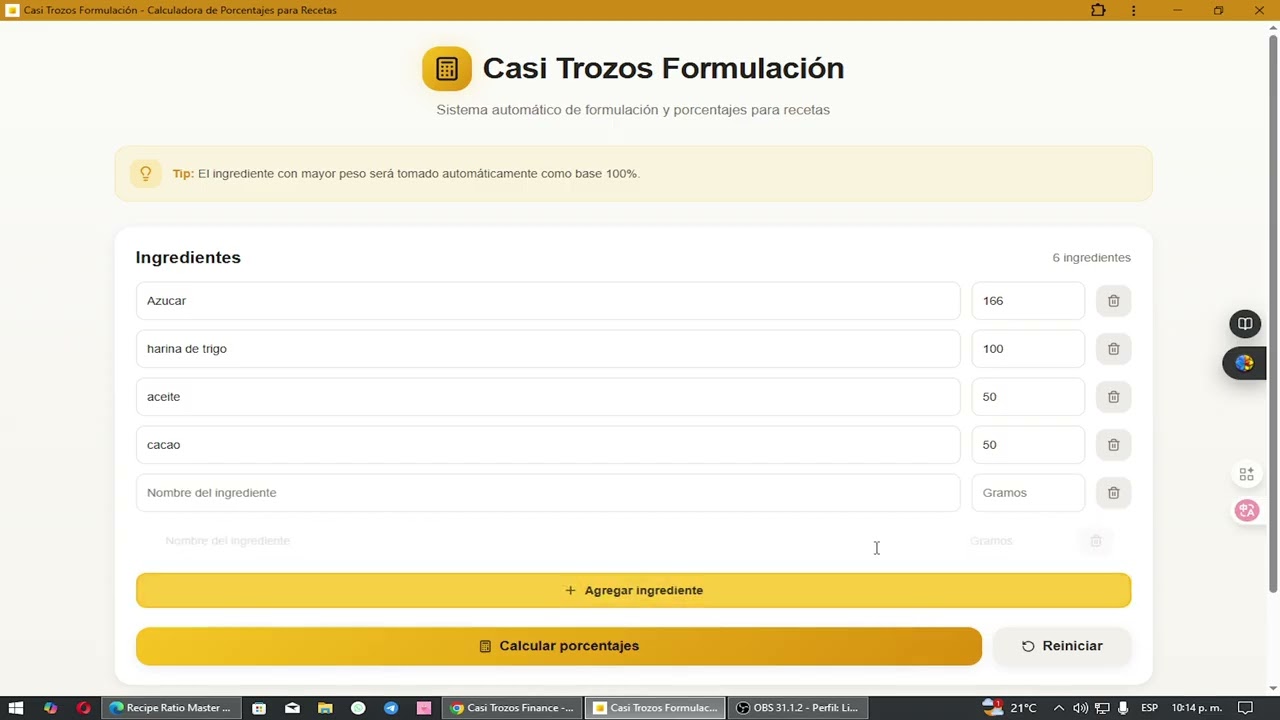The image size is (1280, 720).
Task: Open the Windows Start menu
Action: (16, 708)
